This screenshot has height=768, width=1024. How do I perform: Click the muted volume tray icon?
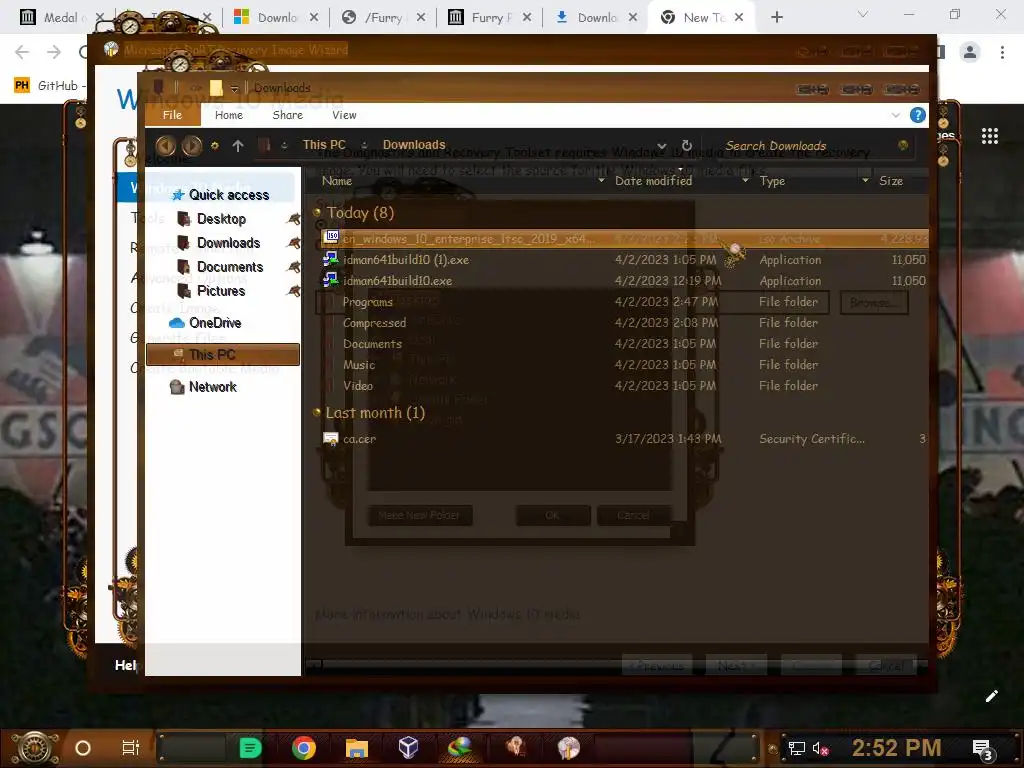pos(820,748)
